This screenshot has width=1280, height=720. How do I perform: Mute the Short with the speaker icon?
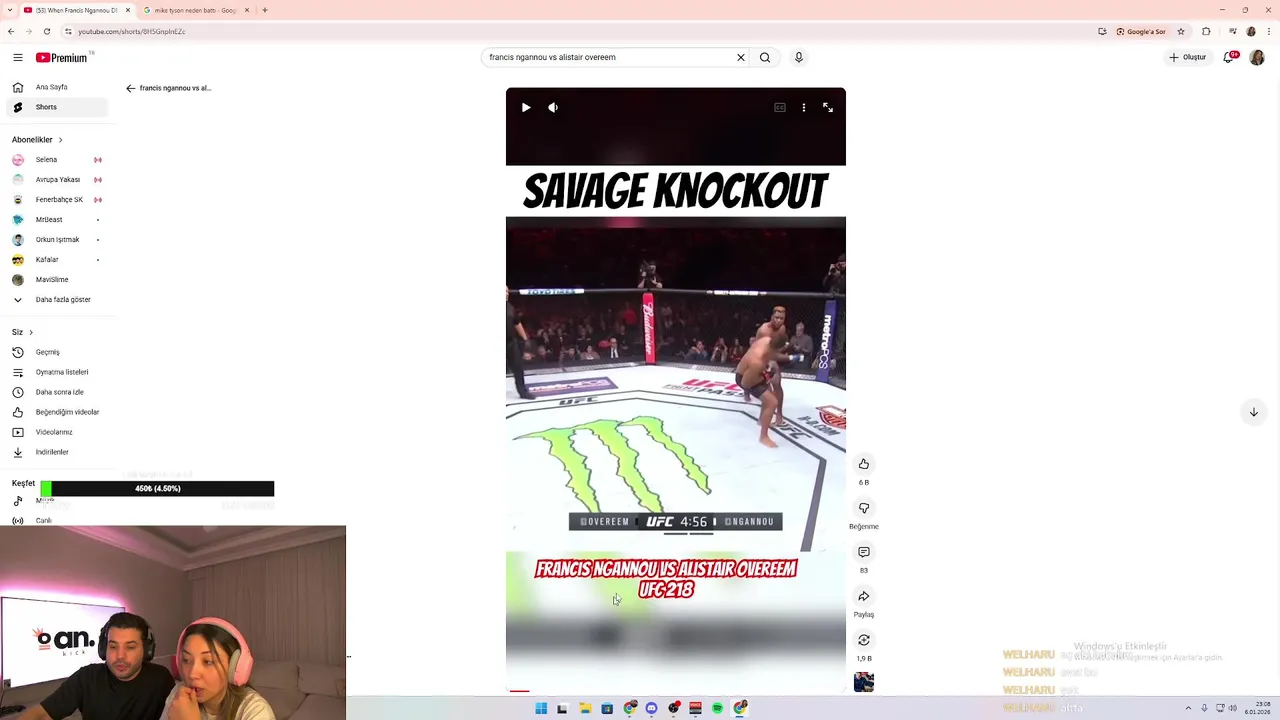click(x=553, y=107)
